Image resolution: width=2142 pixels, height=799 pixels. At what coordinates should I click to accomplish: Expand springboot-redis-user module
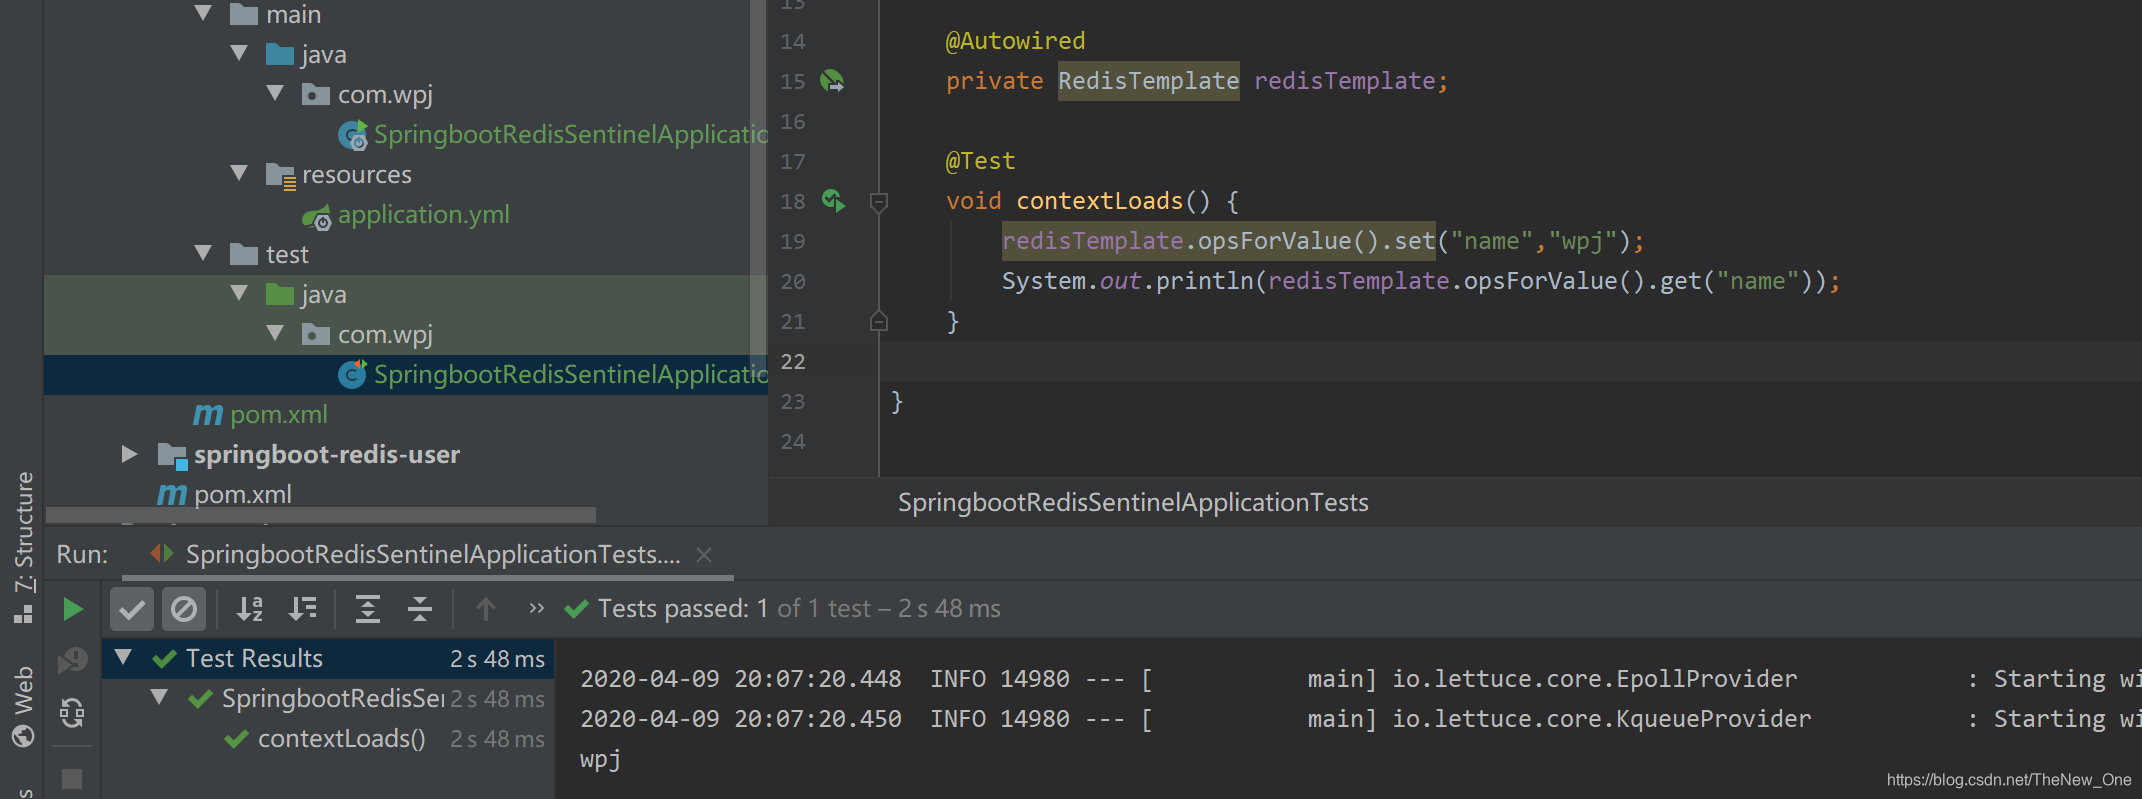(129, 454)
